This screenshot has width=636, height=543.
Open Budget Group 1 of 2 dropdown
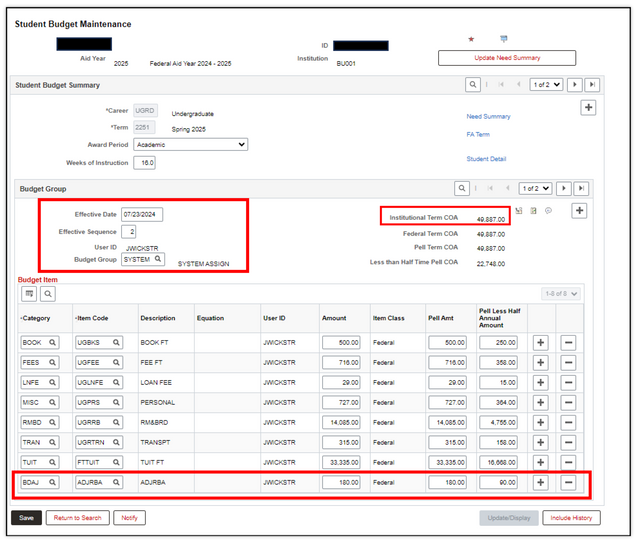[535, 188]
